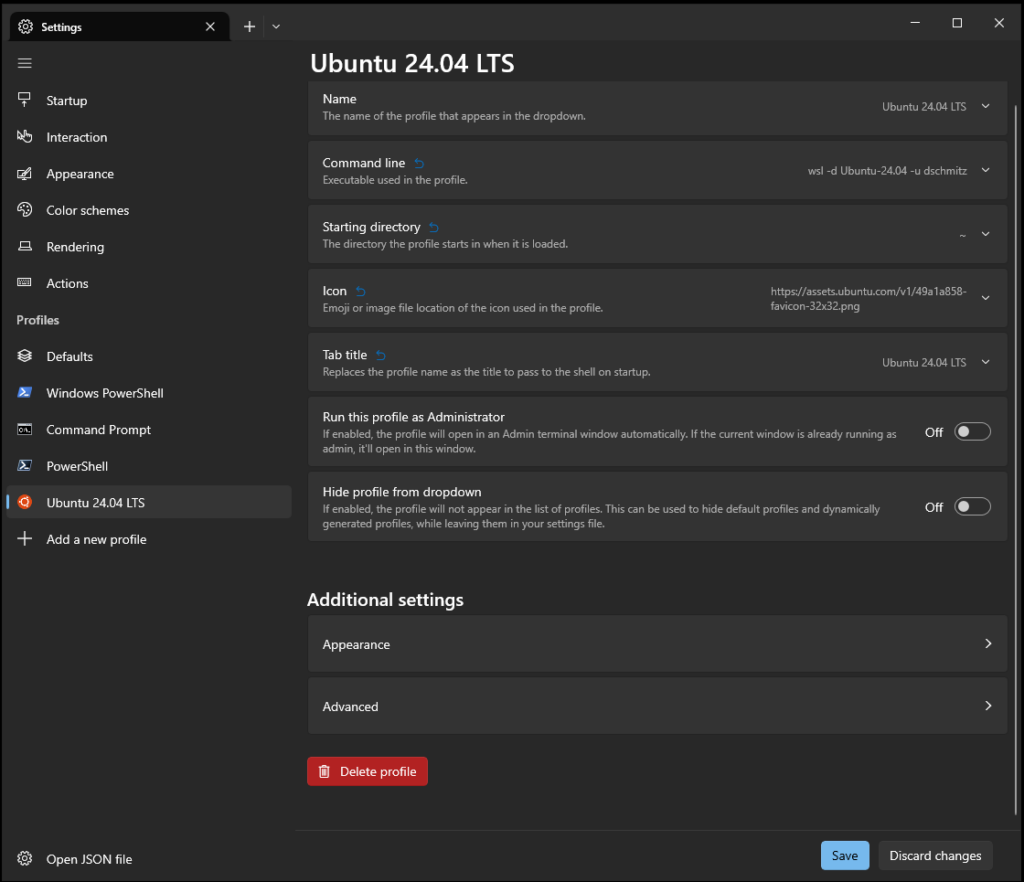
Task: Expand the Command line setting
Action: click(x=985, y=170)
